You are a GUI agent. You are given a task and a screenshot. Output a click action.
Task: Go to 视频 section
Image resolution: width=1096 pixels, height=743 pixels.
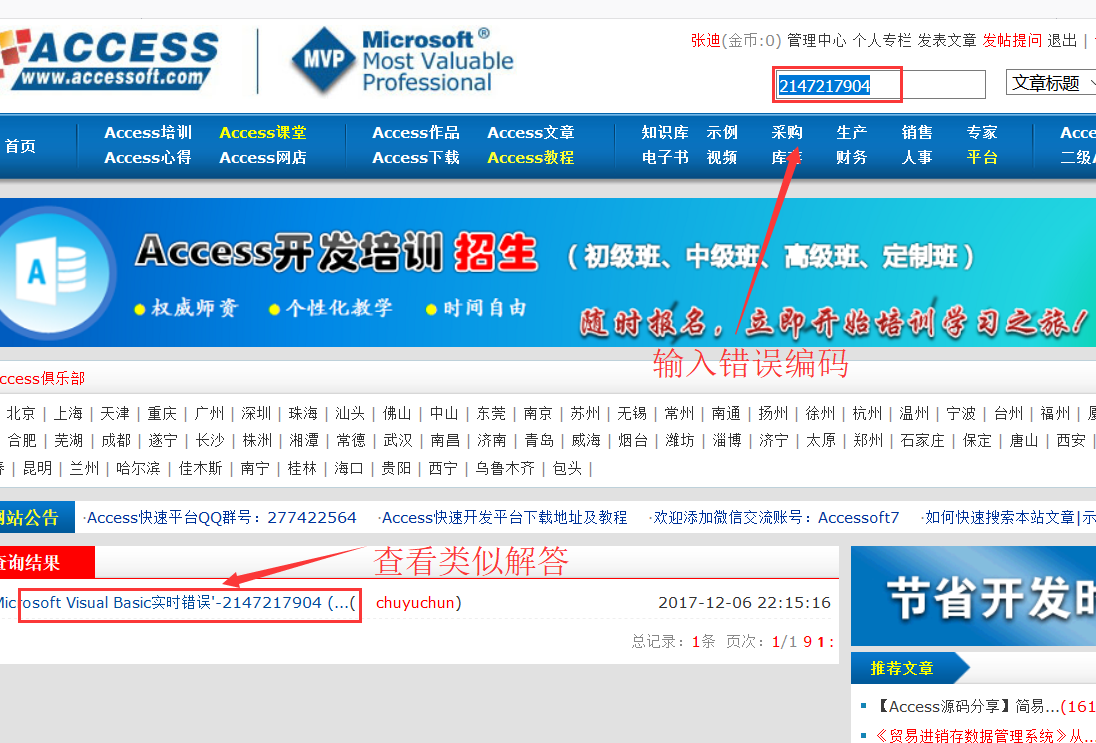click(722, 157)
